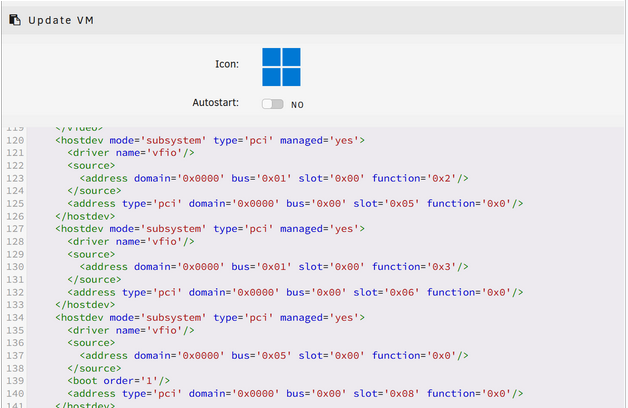The image size is (628, 408).
Task: Click the Update VM header icon
Action: click(x=14, y=20)
